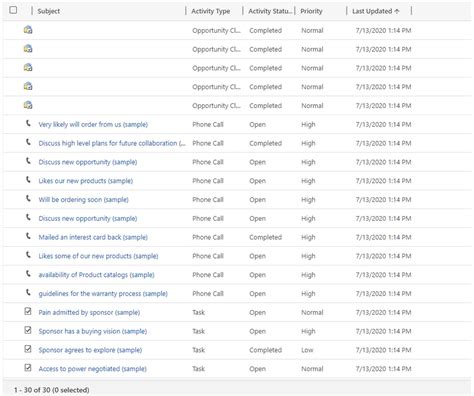This screenshot has height=396, width=474.
Task: Click phone icon beside guidelines for warranty process
Action: click(x=28, y=292)
